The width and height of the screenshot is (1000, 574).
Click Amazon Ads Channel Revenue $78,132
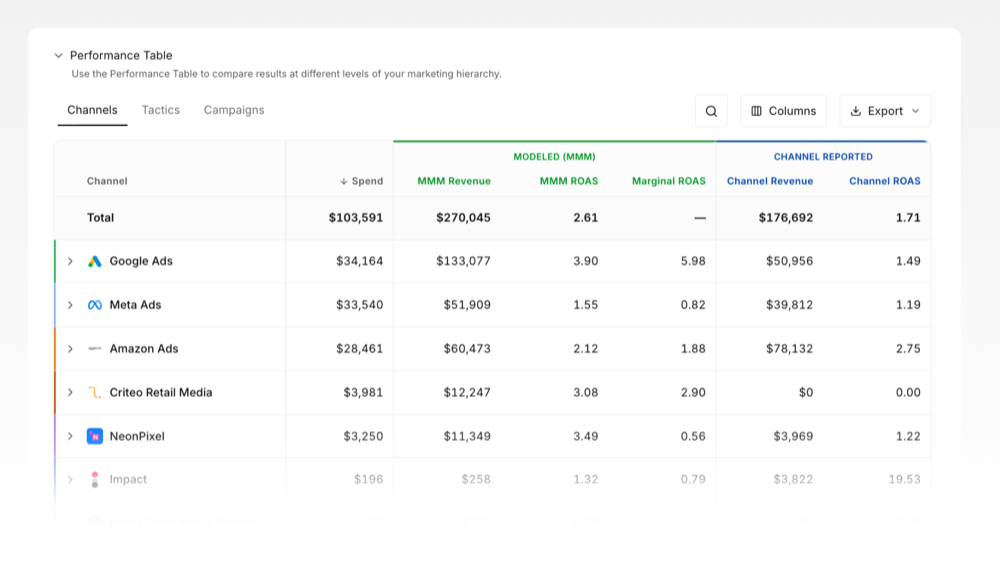coord(790,349)
